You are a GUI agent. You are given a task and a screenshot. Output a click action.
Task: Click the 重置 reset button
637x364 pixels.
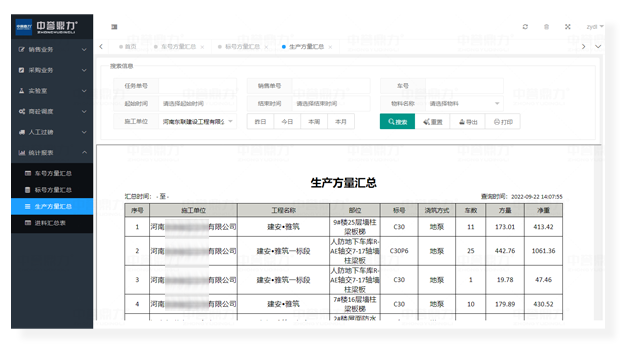coord(433,121)
